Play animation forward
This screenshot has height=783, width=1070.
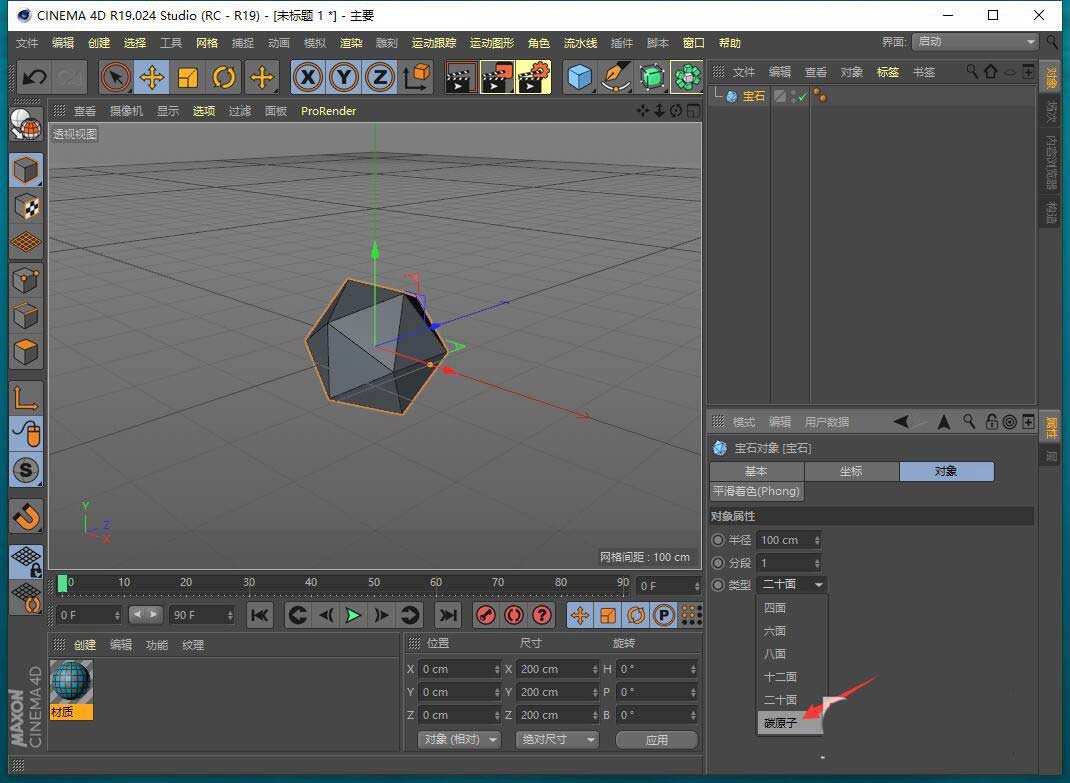click(x=353, y=616)
